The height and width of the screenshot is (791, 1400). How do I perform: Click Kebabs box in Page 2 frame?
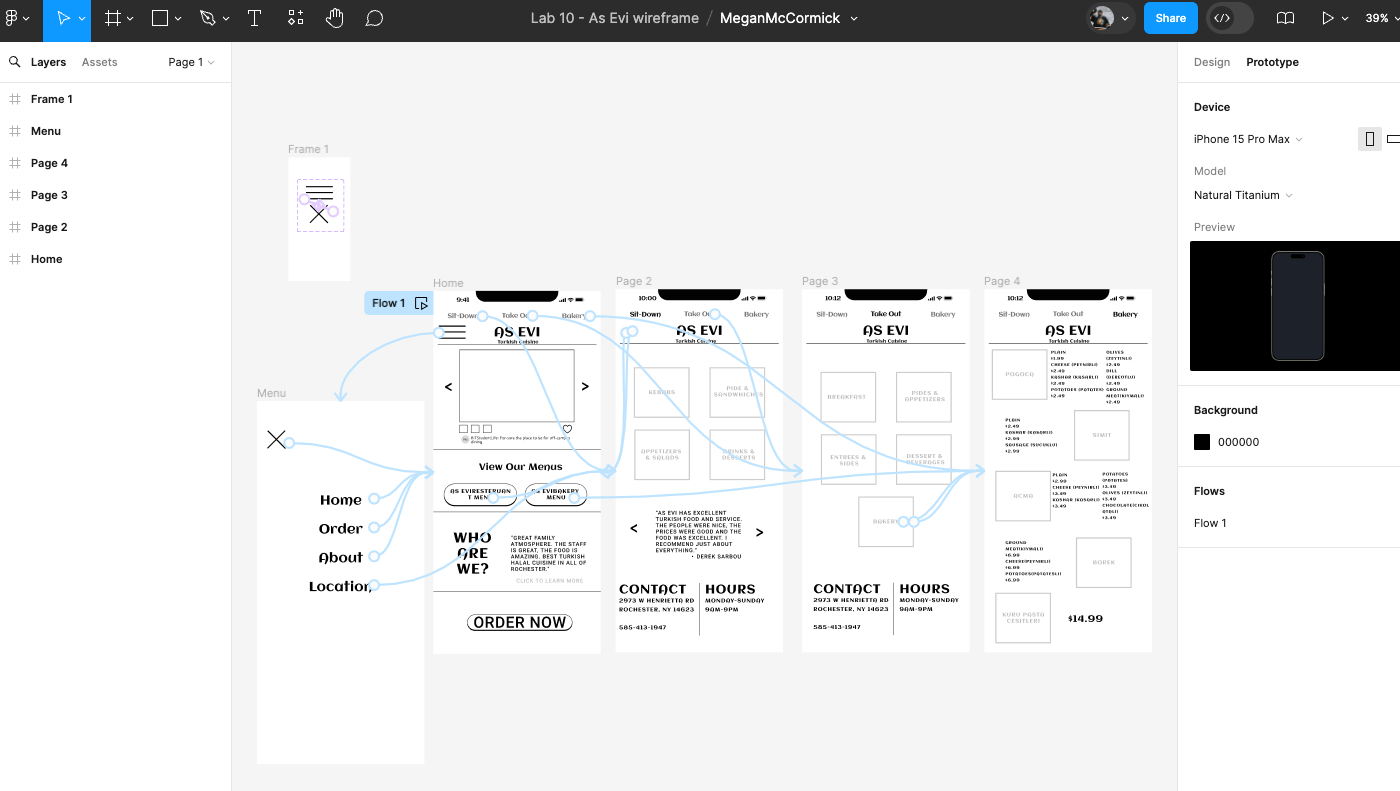tap(661, 393)
